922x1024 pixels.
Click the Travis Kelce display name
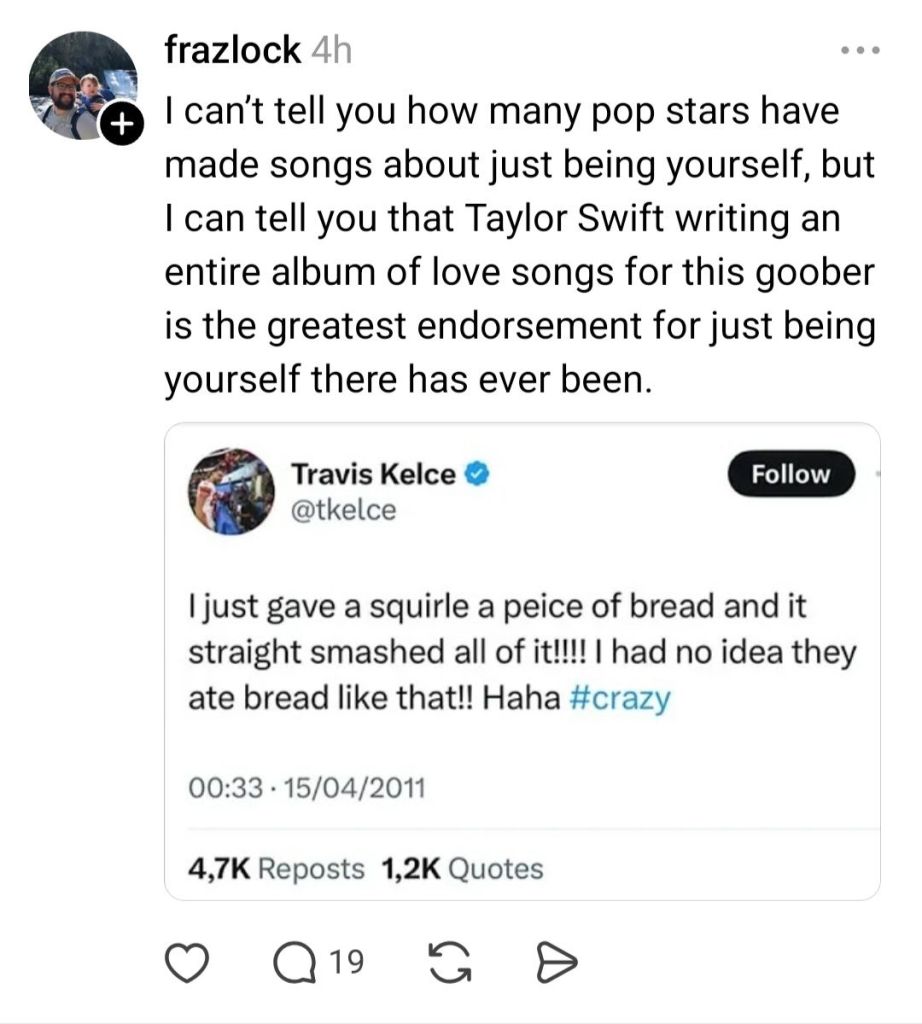point(372,474)
